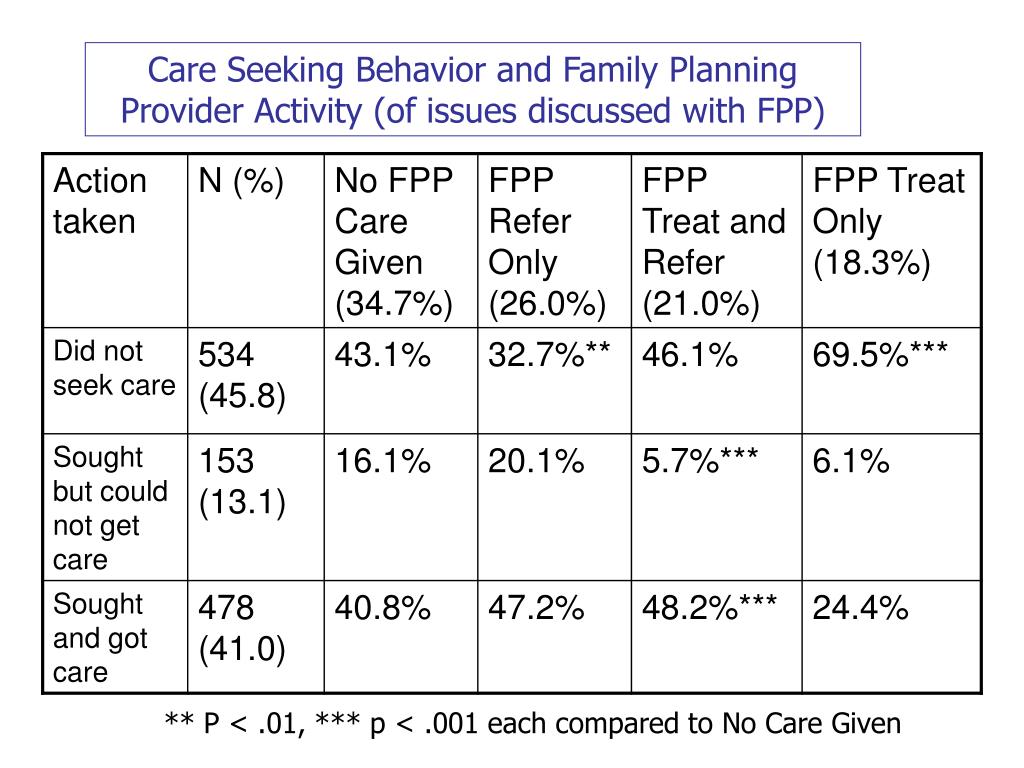Click the p-value footnote below the table
Image resolution: width=1024 pixels, height=768 pixels.
pos(532,723)
